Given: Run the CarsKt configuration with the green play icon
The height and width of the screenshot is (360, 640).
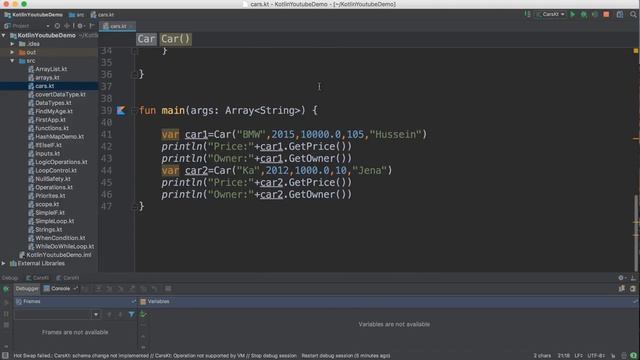Looking at the screenshot, I should pyautogui.click(x=573, y=14).
